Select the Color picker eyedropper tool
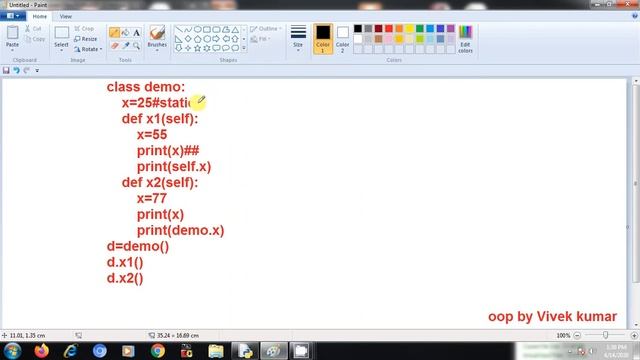Screen dimensions: 640x360 126,45
